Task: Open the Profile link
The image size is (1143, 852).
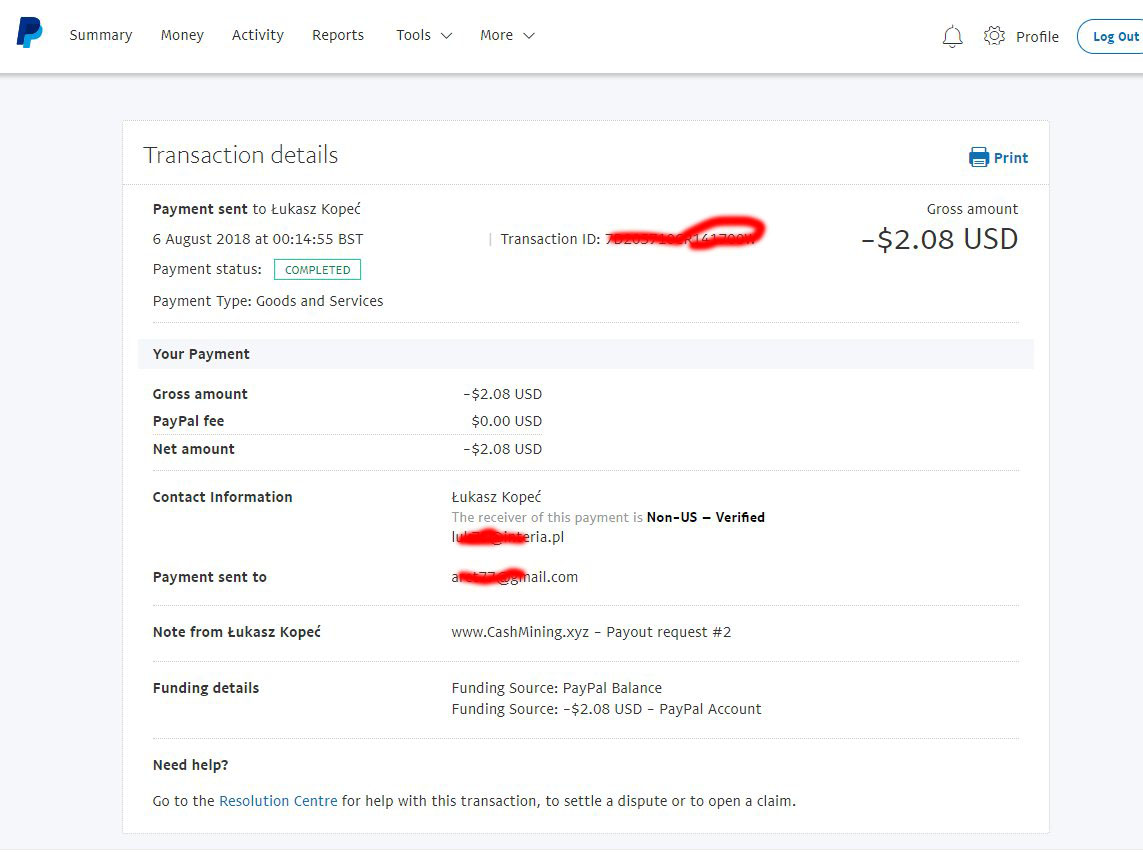Action: point(1037,36)
